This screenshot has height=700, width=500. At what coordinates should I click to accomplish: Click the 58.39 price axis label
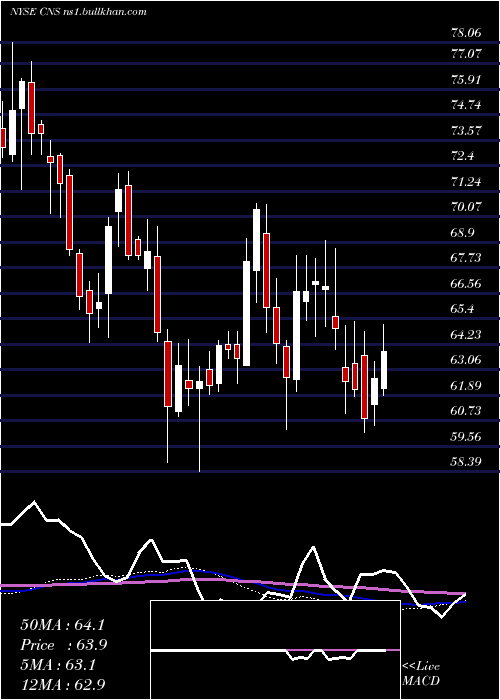(467, 461)
